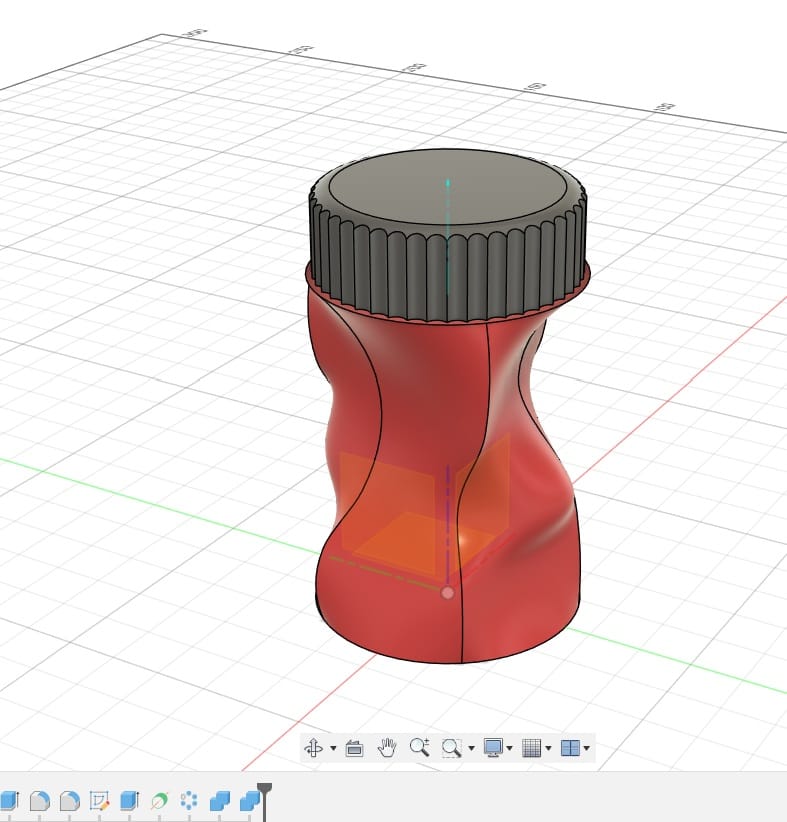The width and height of the screenshot is (787, 822).
Task: Expand the Viewports dropdown arrow
Action: (x=587, y=748)
